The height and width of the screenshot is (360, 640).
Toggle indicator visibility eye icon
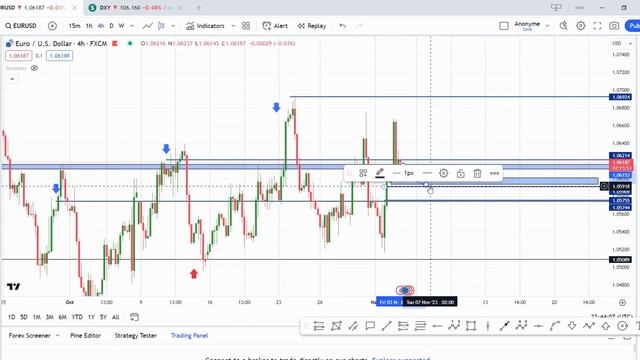[34, 68]
